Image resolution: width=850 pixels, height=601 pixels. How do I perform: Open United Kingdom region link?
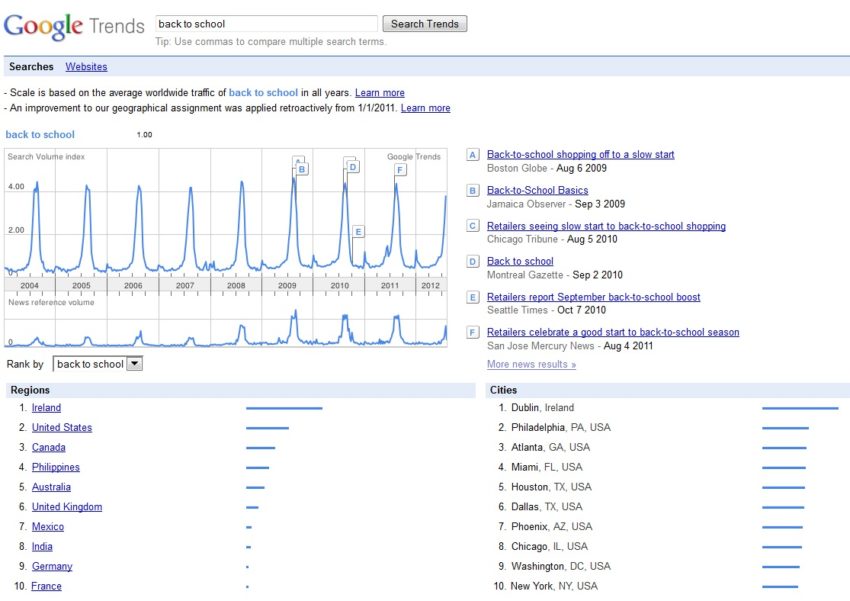click(x=67, y=507)
